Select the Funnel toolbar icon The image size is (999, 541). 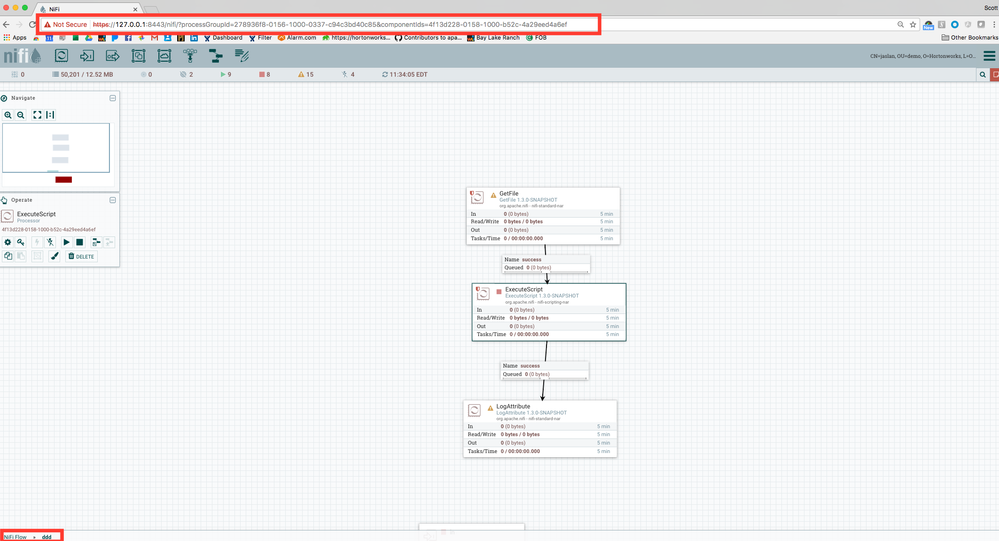tap(190, 56)
